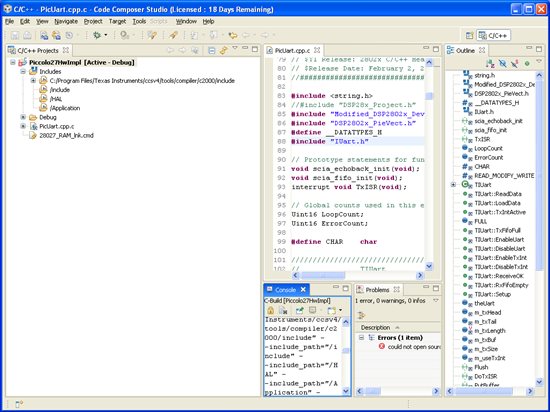Click the Debug launch bug icon
550x412 pixels.
pos(97,35)
